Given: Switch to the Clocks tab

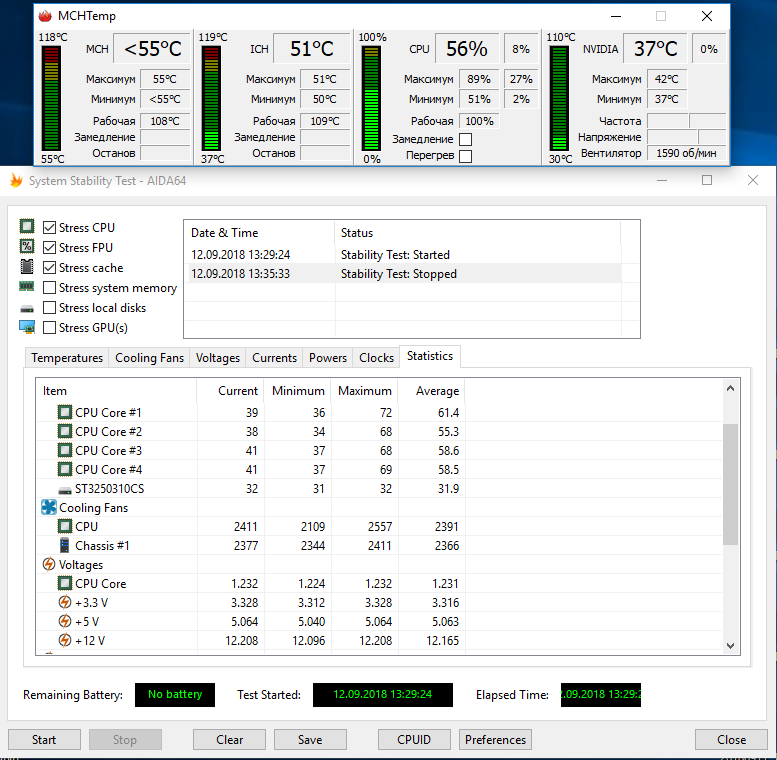Looking at the screenshot, I should pos(376,358).
